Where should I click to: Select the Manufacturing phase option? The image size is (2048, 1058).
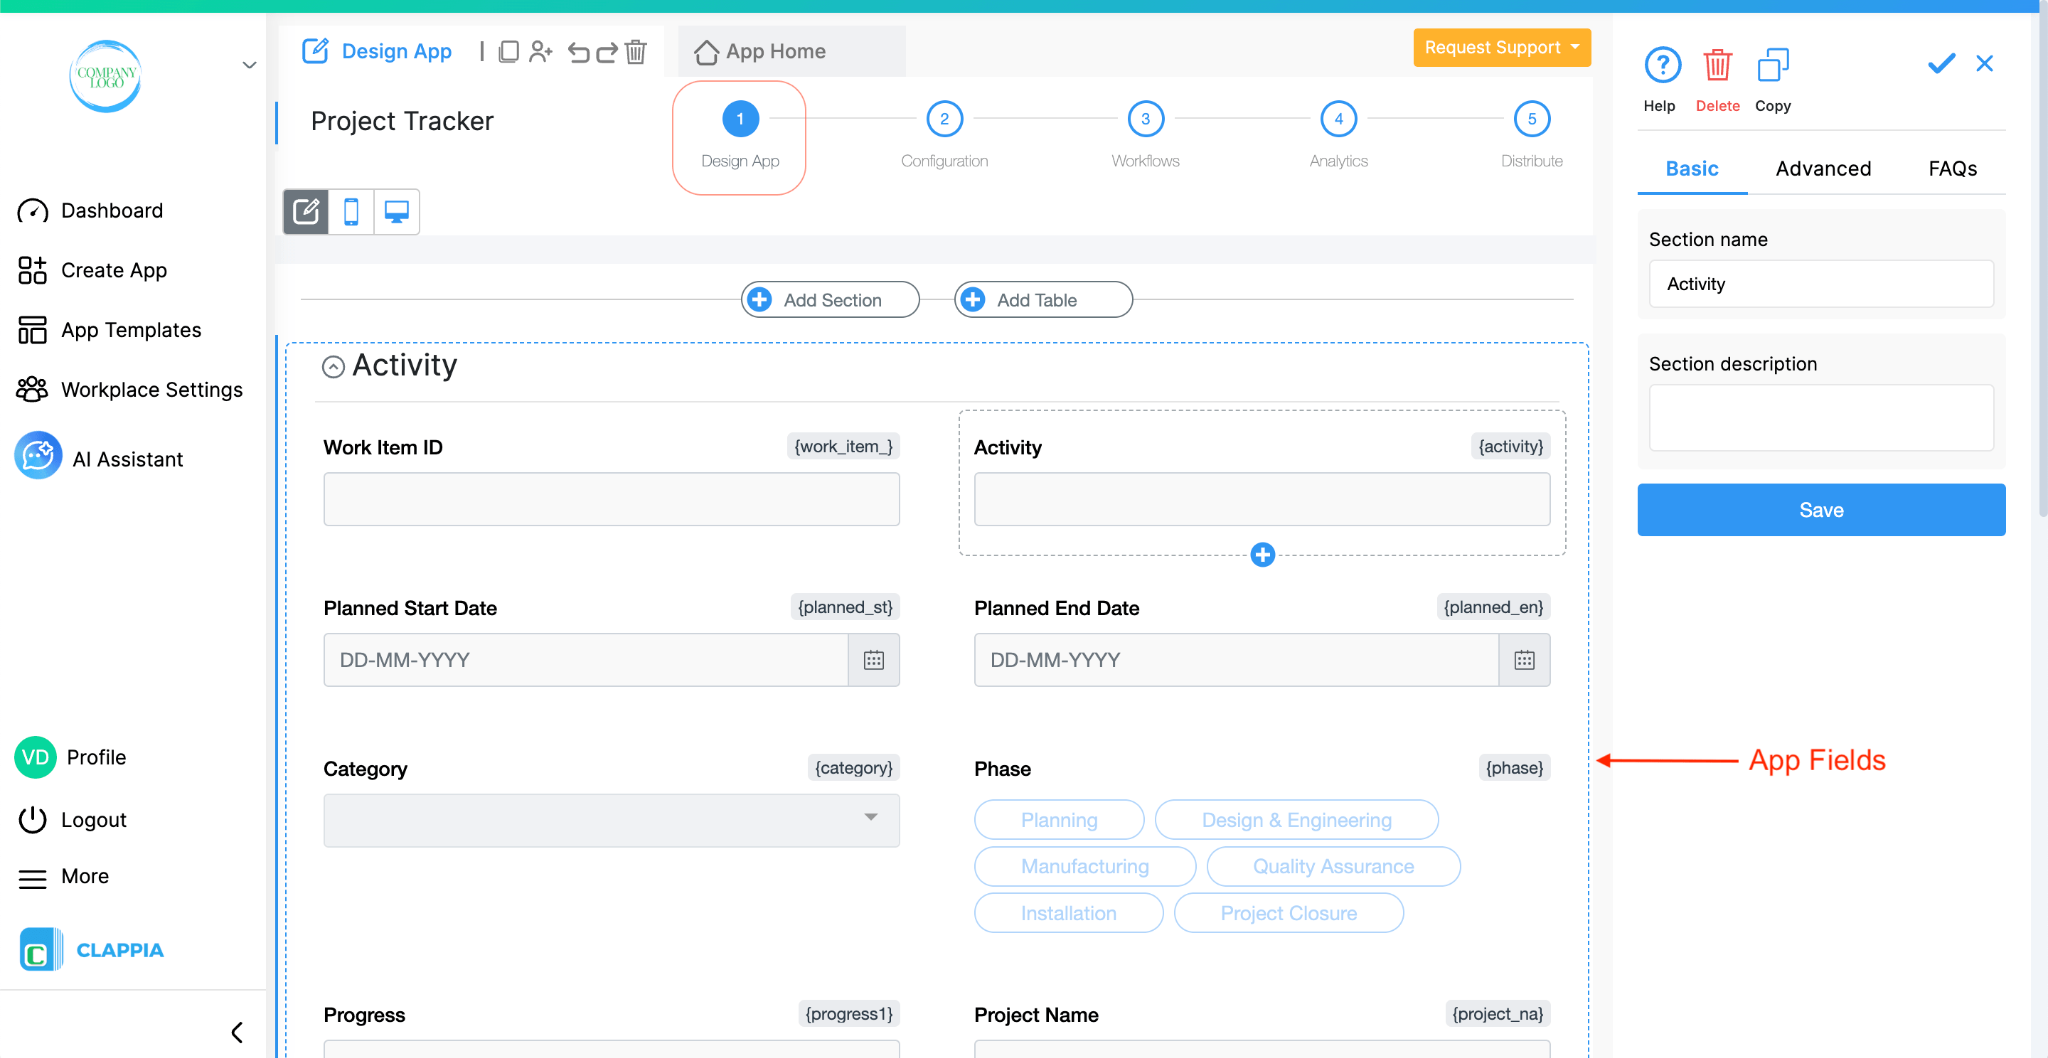(x=1085, y=867)
